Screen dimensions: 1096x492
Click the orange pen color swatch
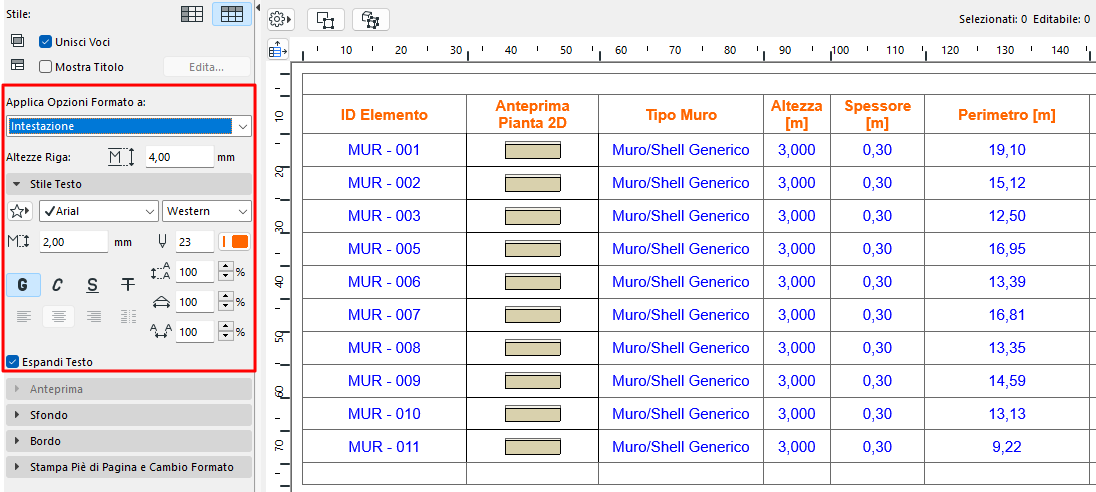(240, 242)
